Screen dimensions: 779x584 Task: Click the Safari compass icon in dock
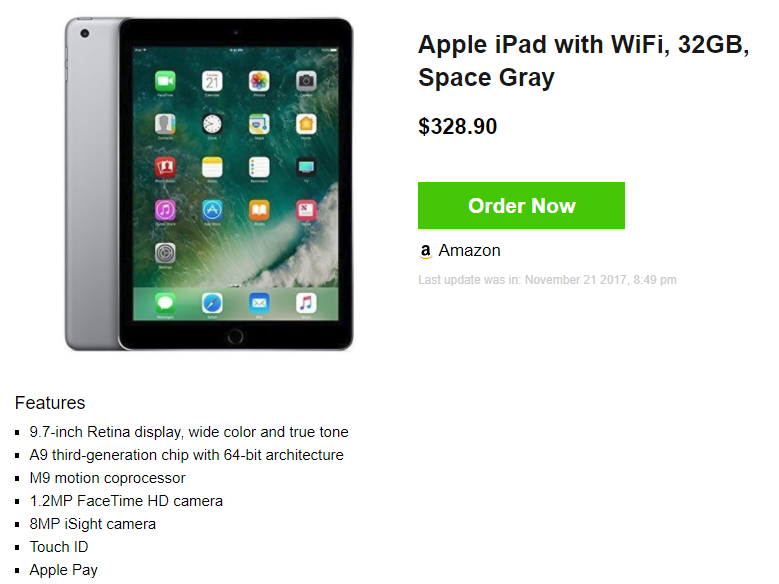(212, 303)
